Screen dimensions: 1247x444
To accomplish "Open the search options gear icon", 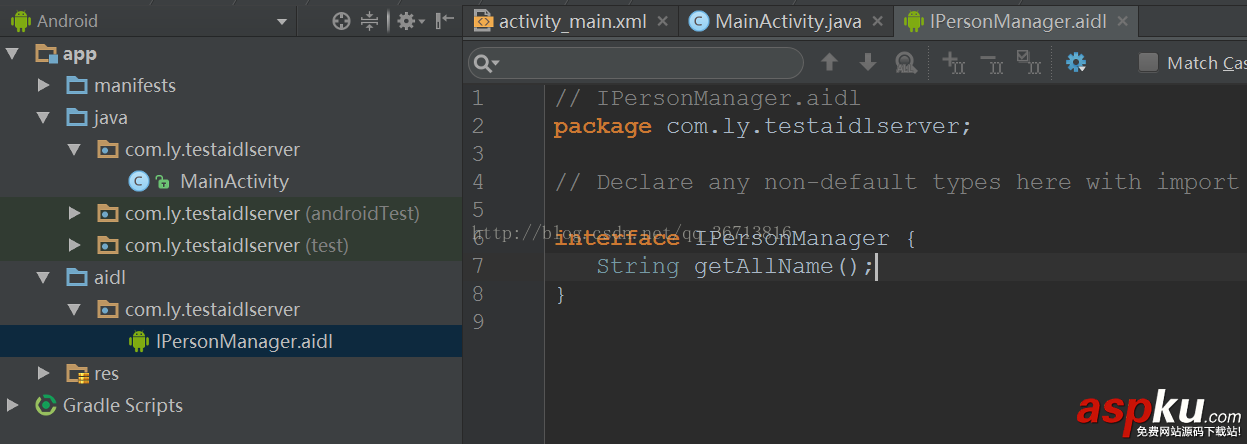I will pyautogui.click(x=1076, y=63).
